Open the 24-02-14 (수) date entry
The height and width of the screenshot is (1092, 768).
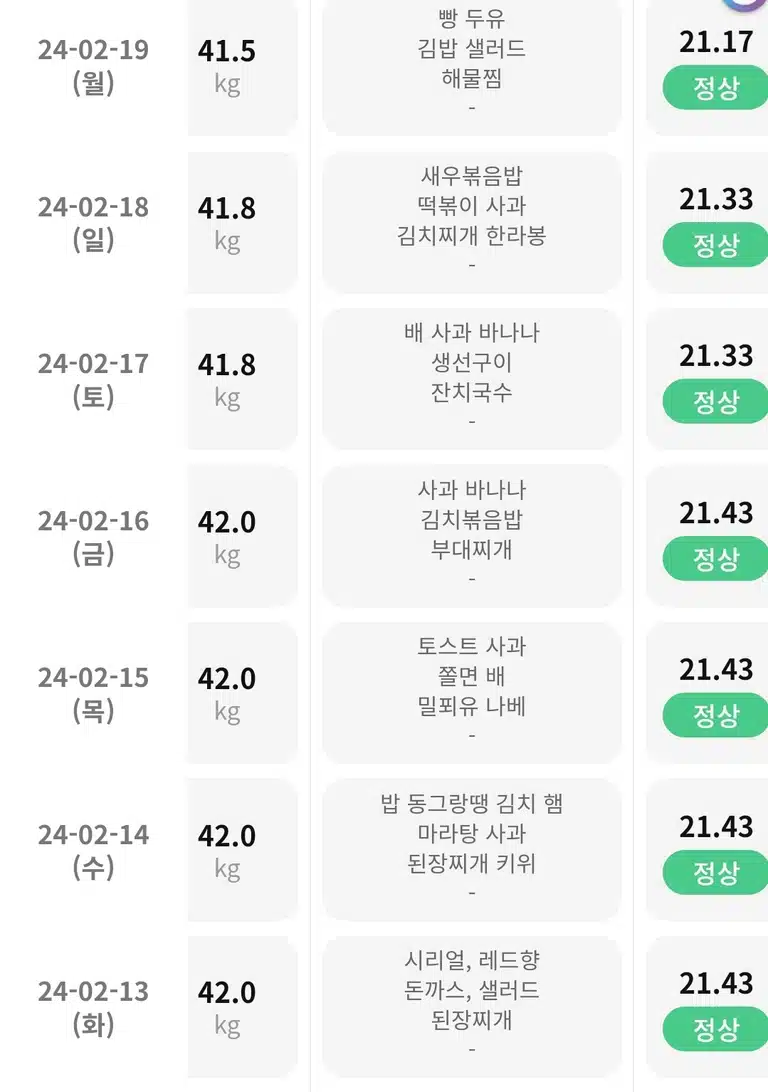click(x=93, y=850)
